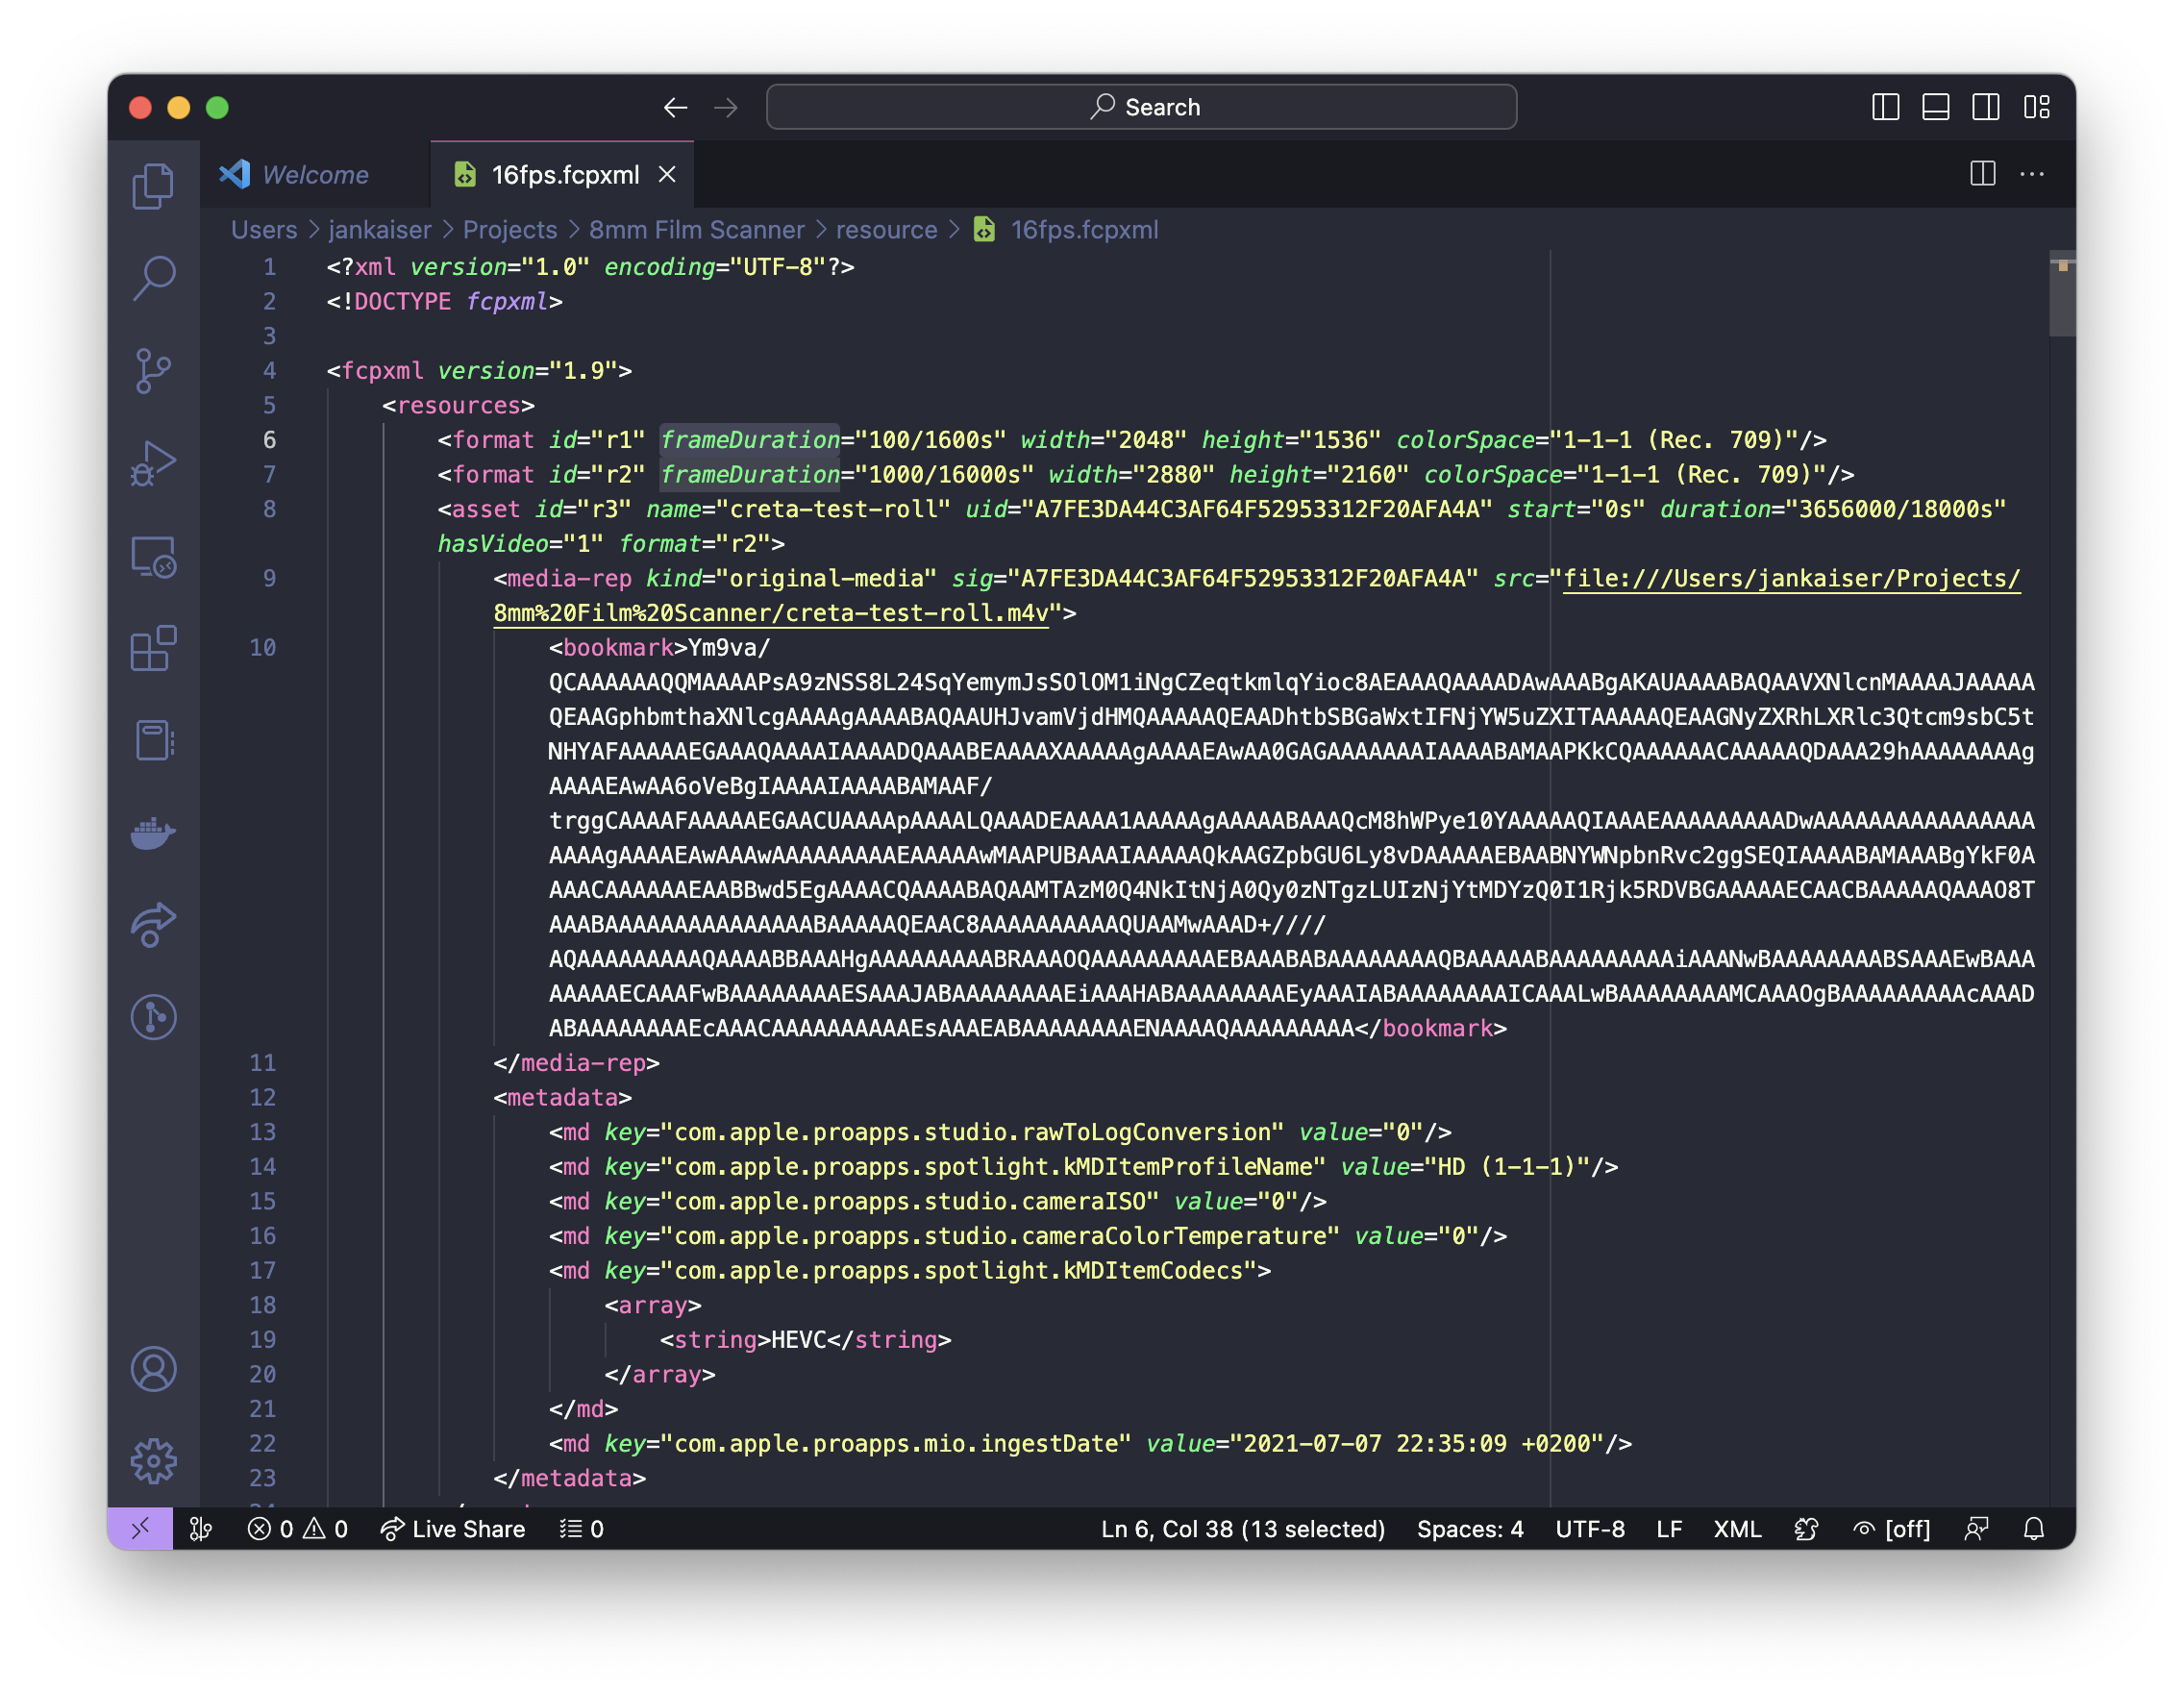The width and height of the screenshot is (2184, 1692).
Task: Open the Remote Explorer view
Action: 153,557
